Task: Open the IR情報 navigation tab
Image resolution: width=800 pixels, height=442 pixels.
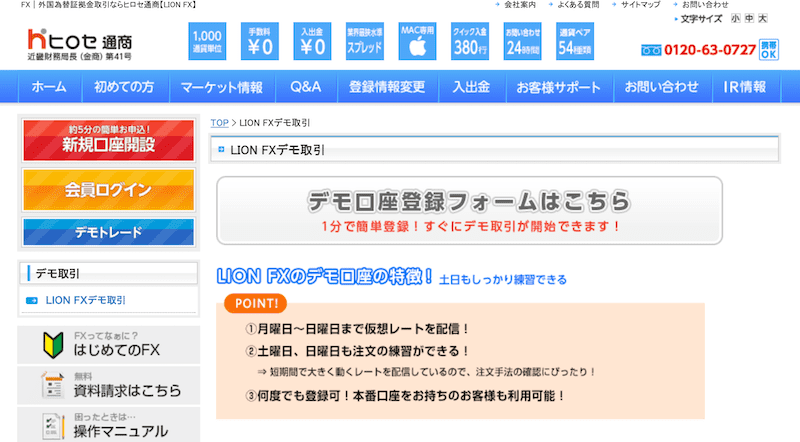Action: coord(745,87)
